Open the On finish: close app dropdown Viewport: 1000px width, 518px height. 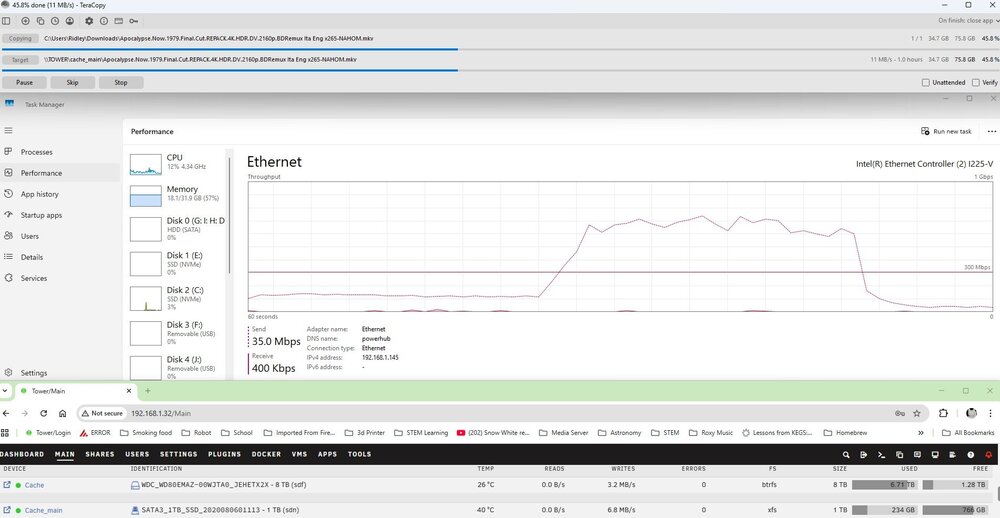point(969,21)
